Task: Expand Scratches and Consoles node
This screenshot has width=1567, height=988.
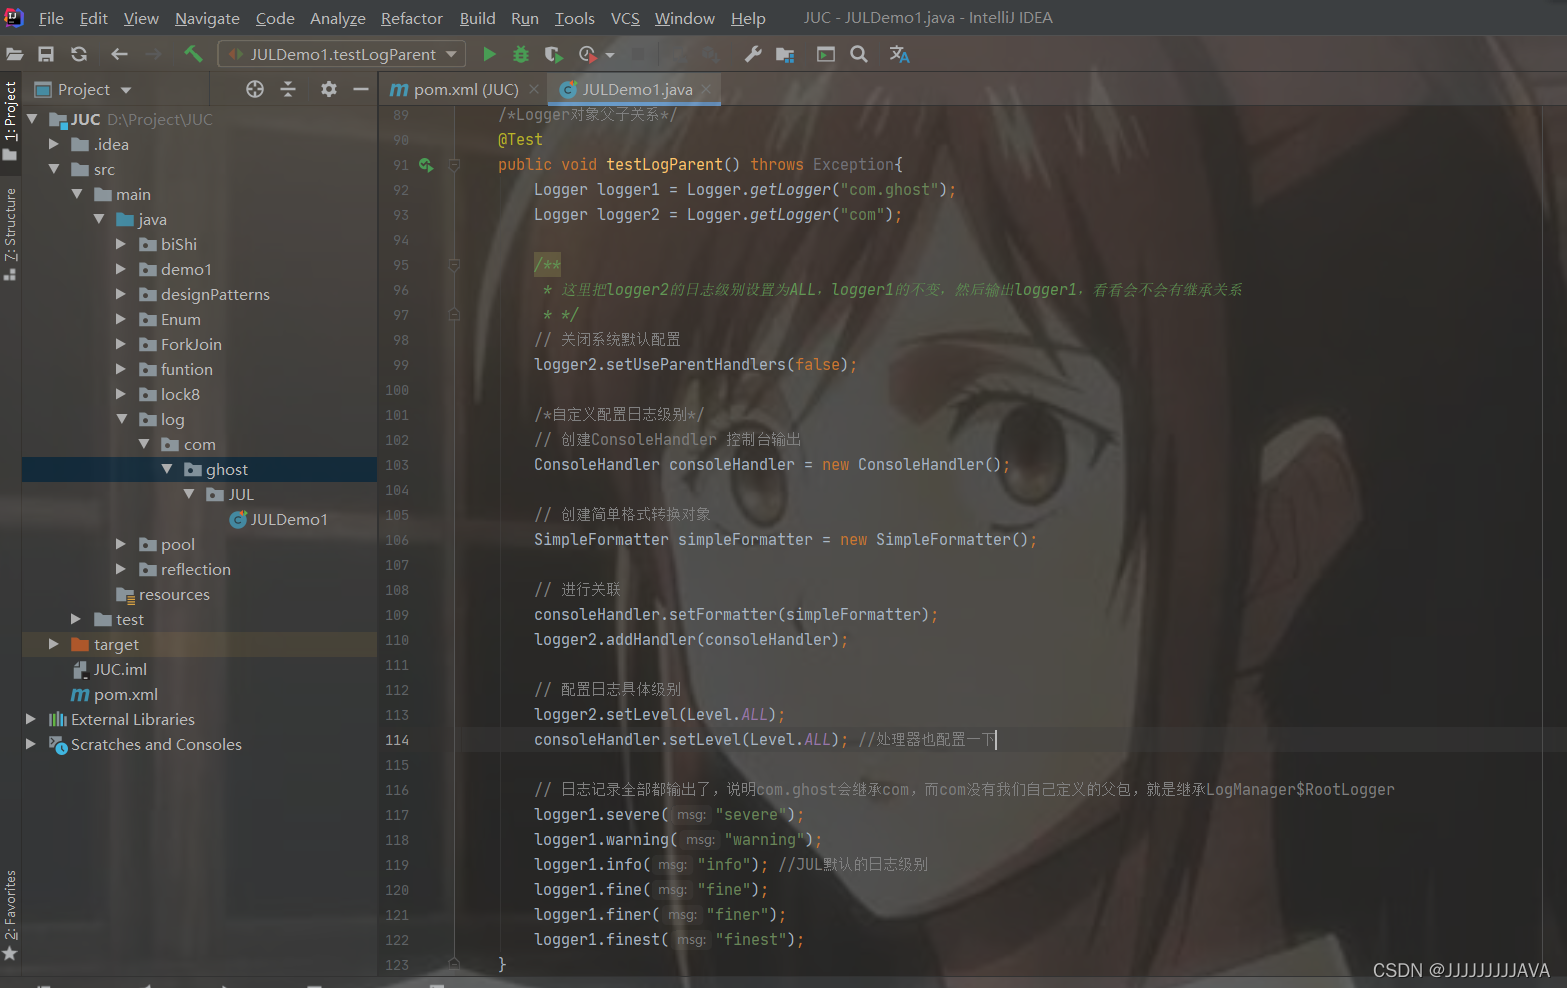Action: [31, 744]
